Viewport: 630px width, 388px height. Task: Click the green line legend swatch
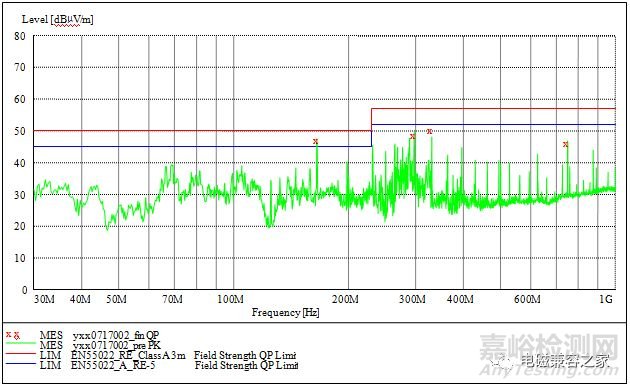point(20,343)
